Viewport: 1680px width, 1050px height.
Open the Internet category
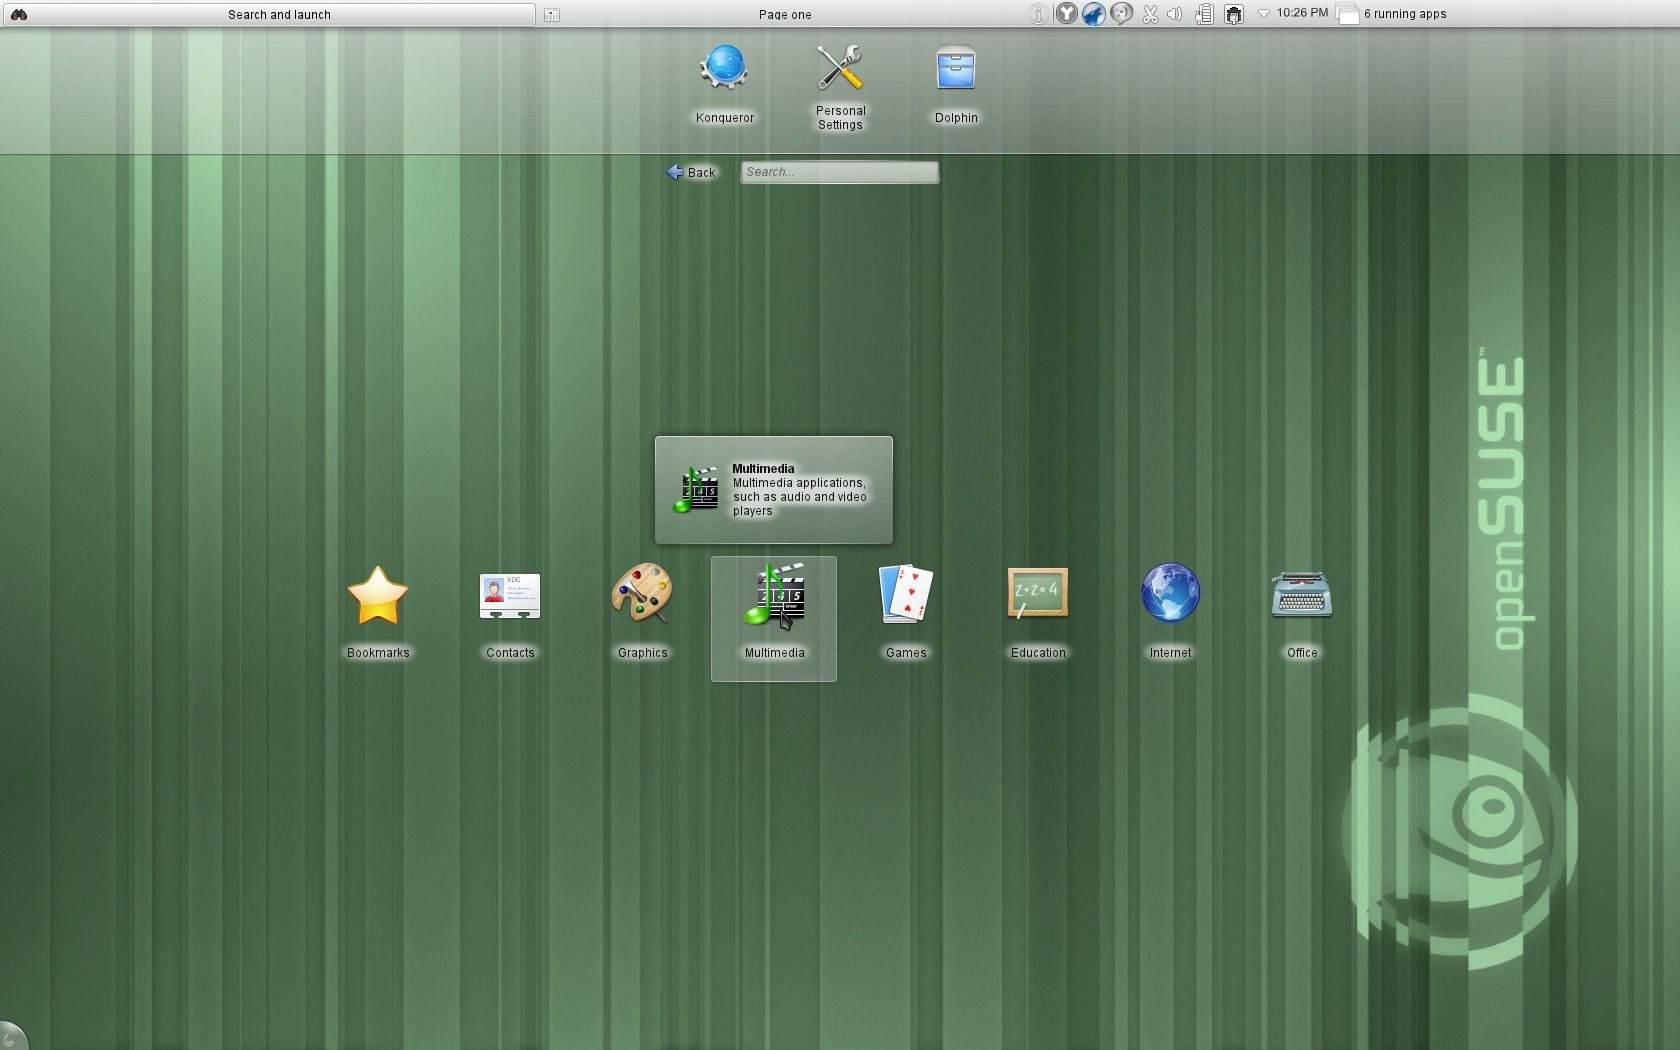[1169, 612]
